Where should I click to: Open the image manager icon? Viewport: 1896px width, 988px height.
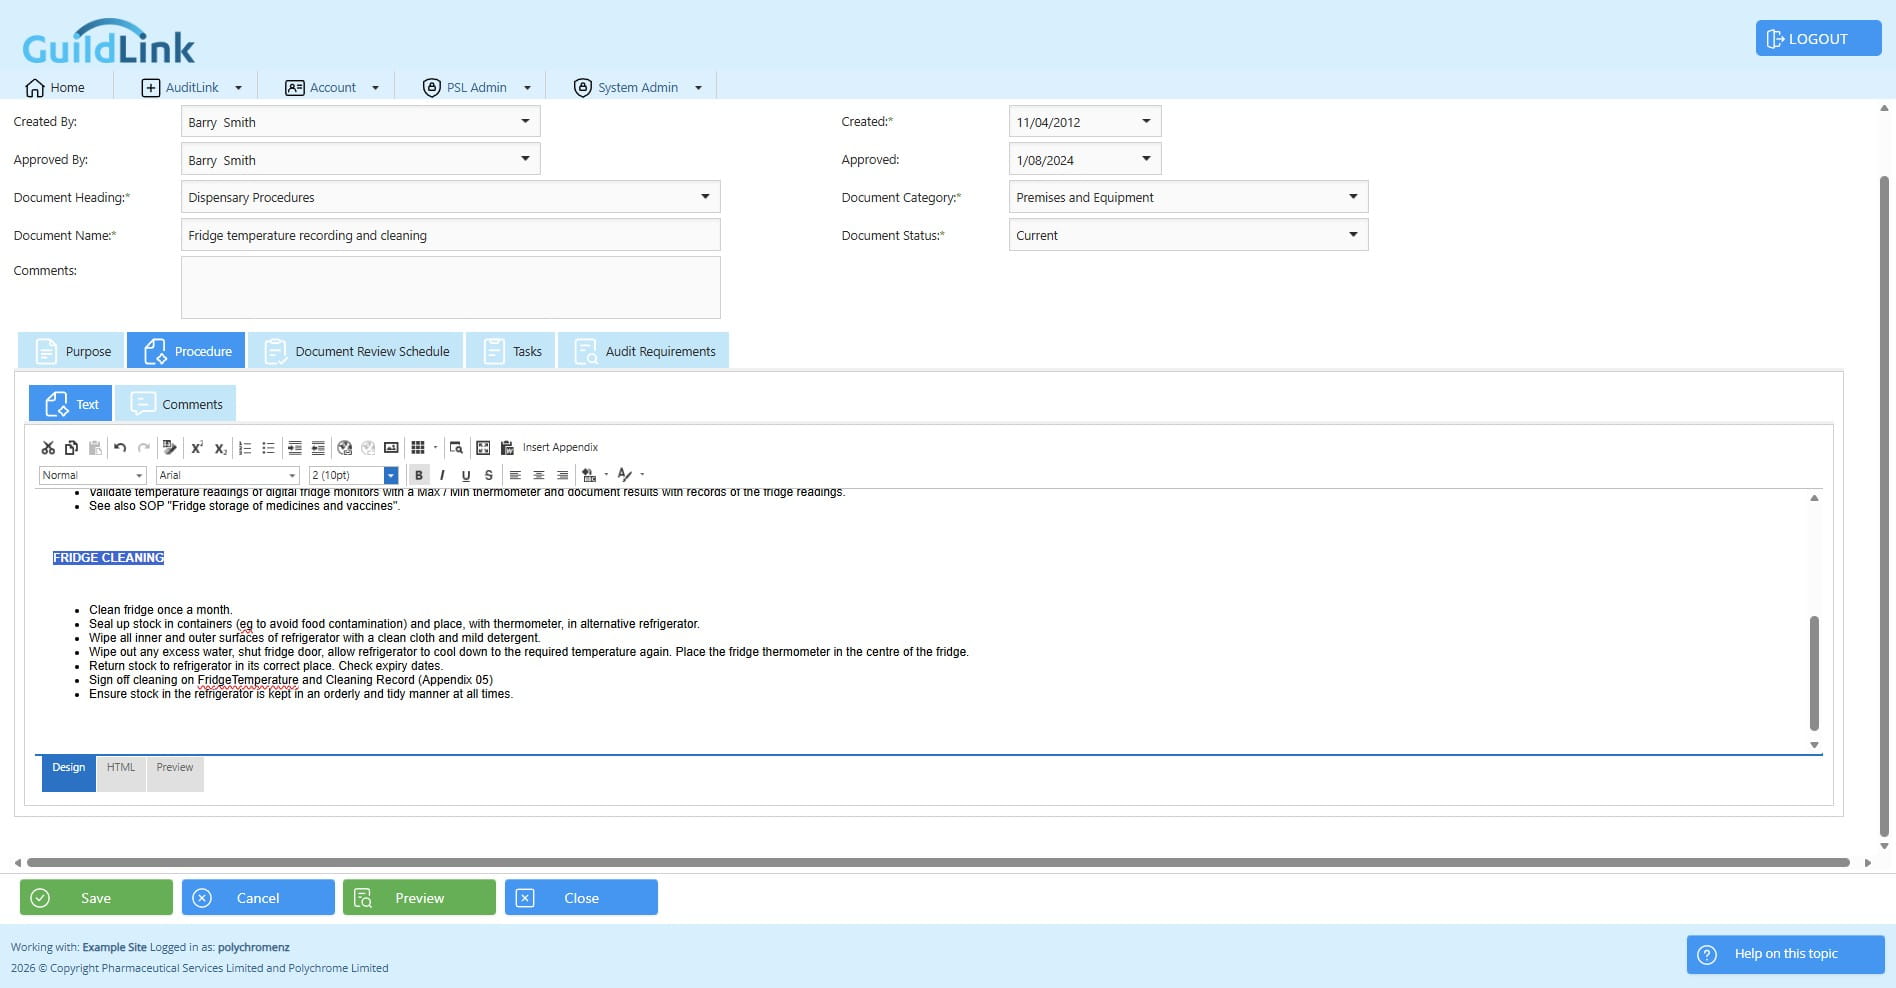click(x=391, y=448)
